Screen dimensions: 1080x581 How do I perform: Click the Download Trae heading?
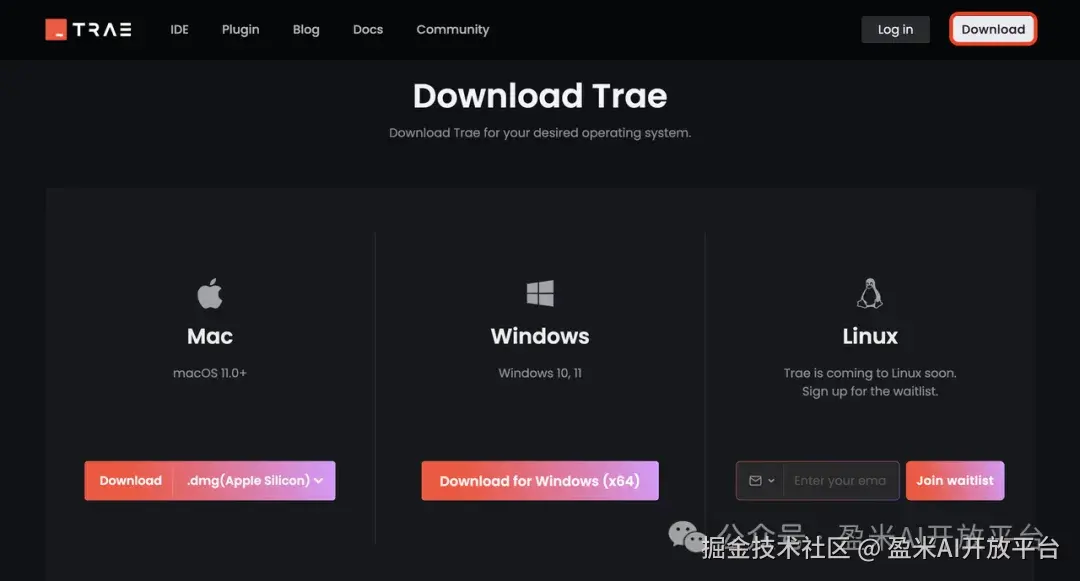pos(540,96)
